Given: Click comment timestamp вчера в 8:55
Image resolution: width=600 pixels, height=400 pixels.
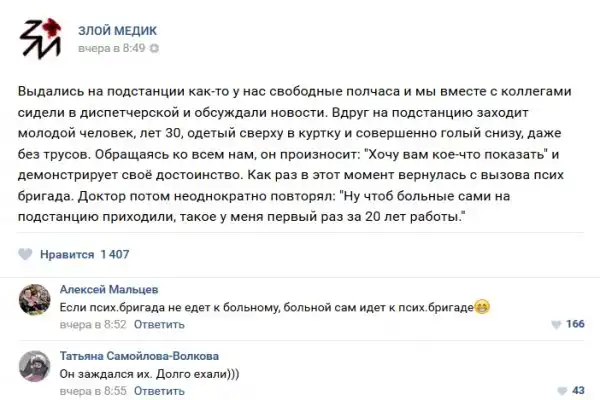Looking at the screenshot, I should tap(92, 390).
